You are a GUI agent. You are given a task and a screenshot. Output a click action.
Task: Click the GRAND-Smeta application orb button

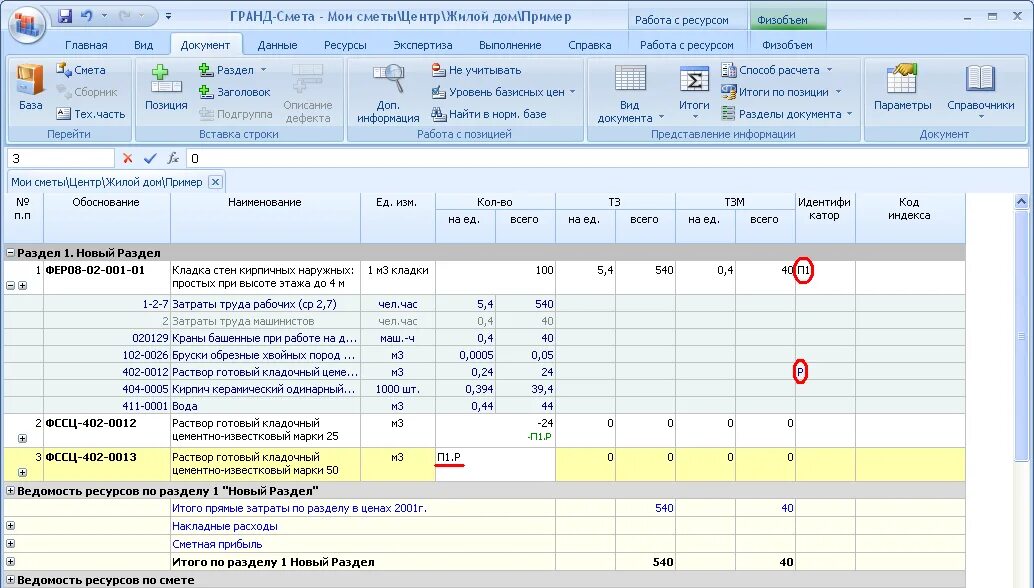pyautogui.click(x=26, y=24)
